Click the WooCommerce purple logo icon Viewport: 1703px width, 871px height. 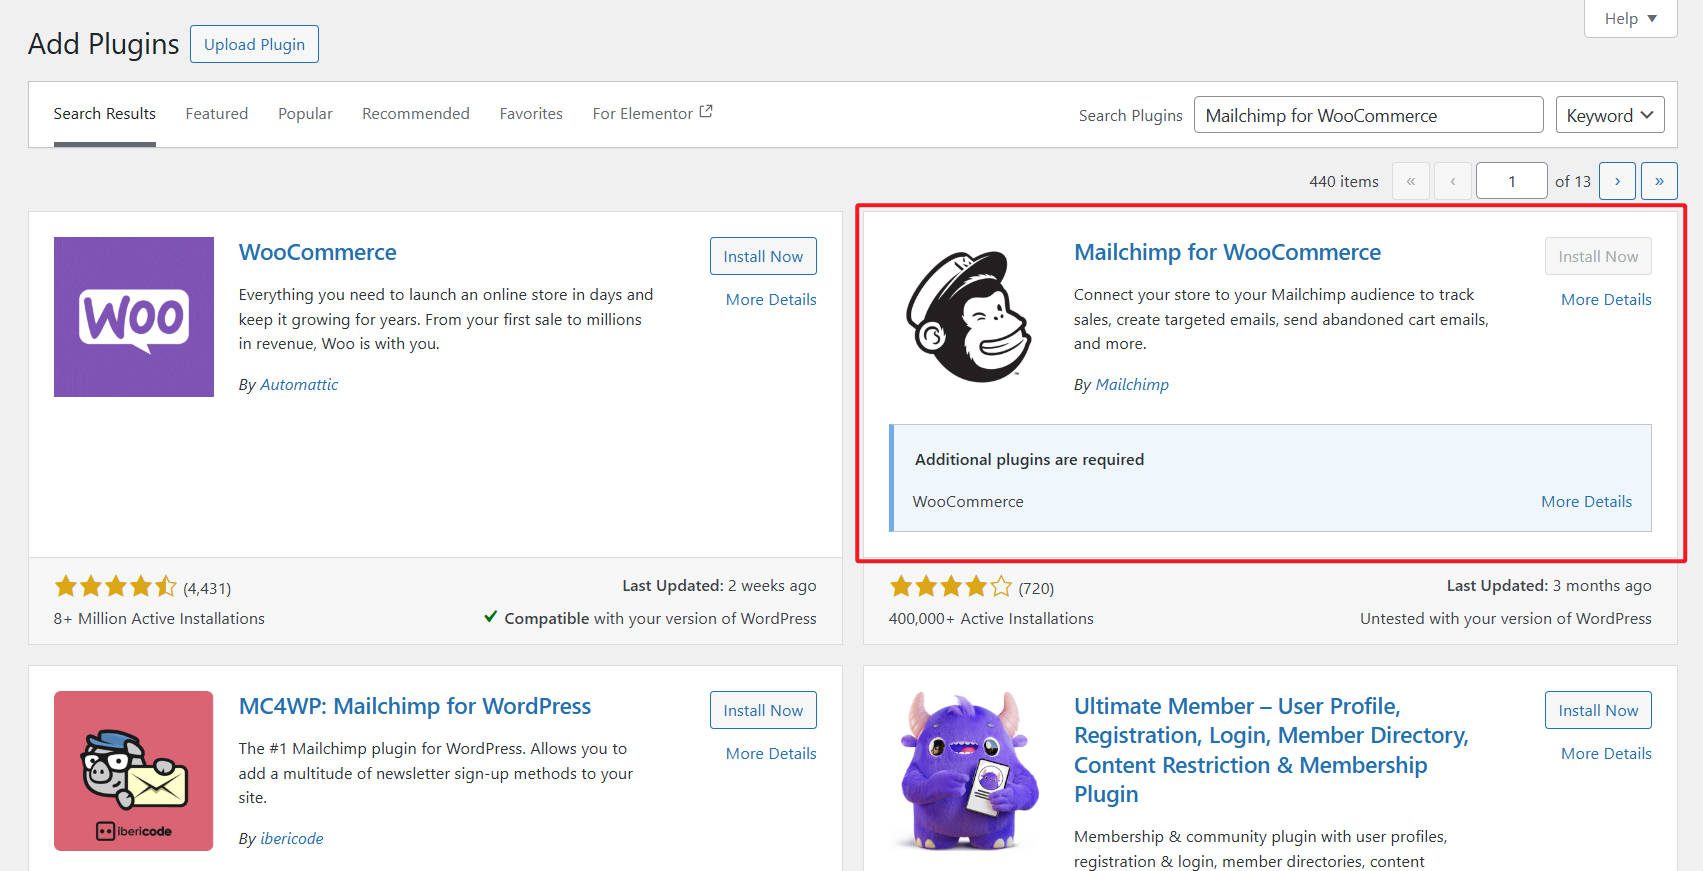133,317
